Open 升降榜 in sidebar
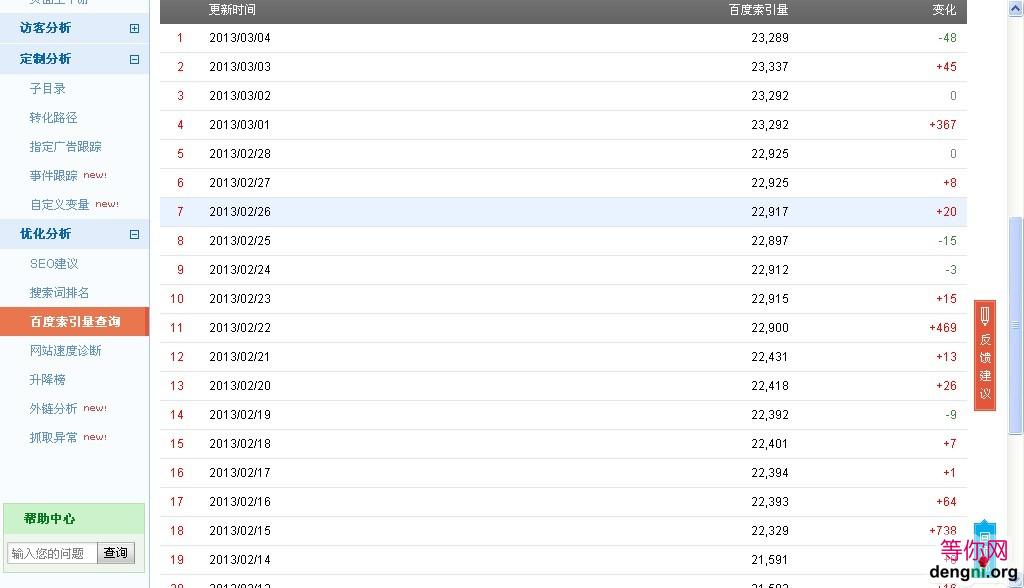This screenshot has width=1024, height=588. (x=48, y=380)
